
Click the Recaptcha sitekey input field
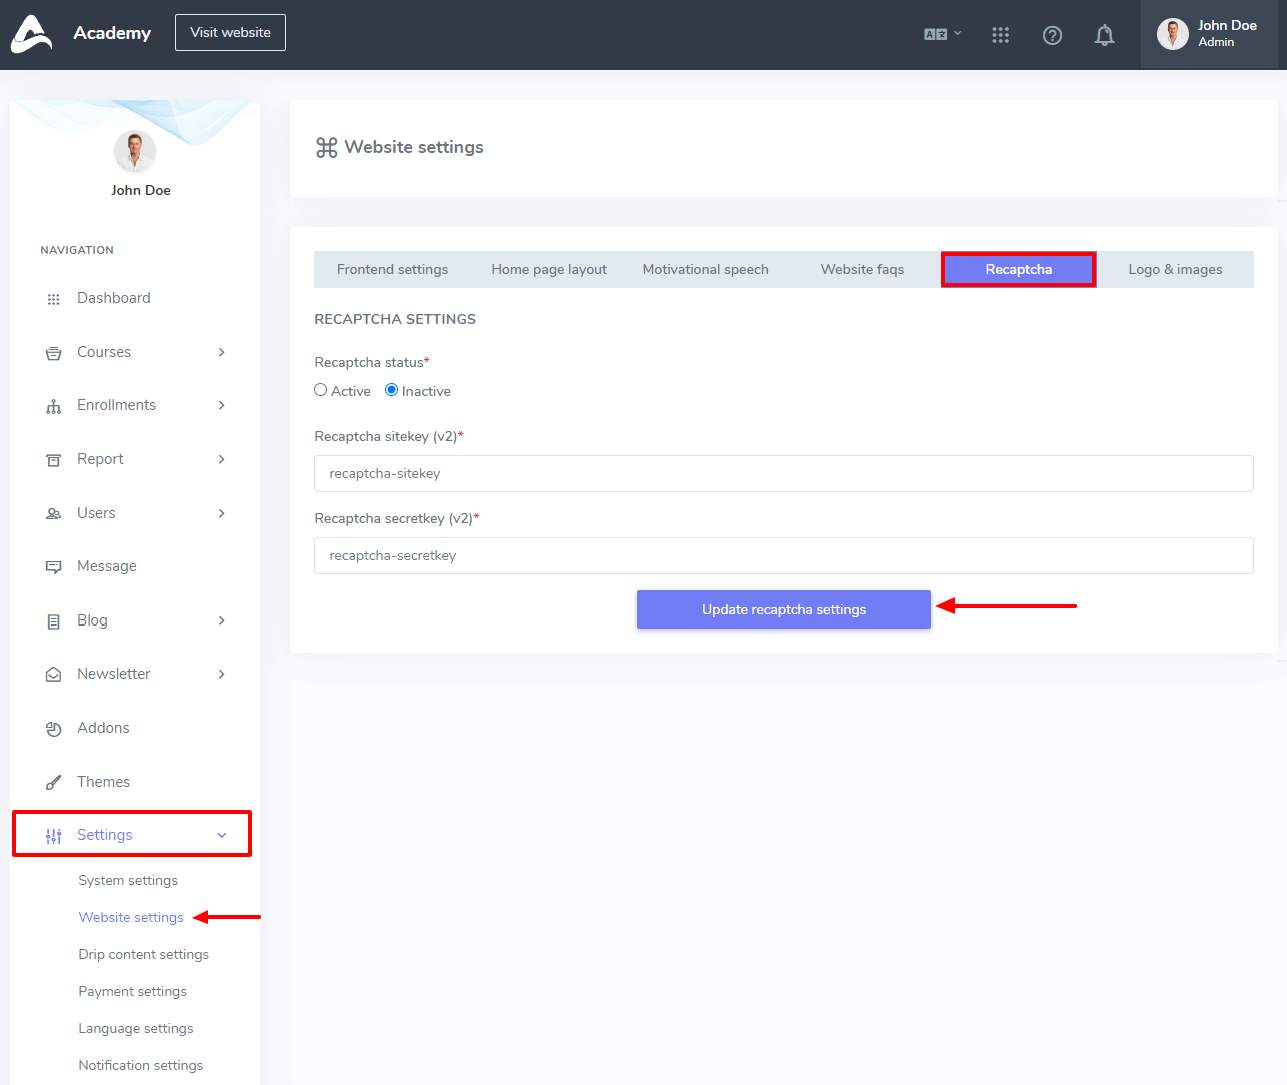coord(783,474)
